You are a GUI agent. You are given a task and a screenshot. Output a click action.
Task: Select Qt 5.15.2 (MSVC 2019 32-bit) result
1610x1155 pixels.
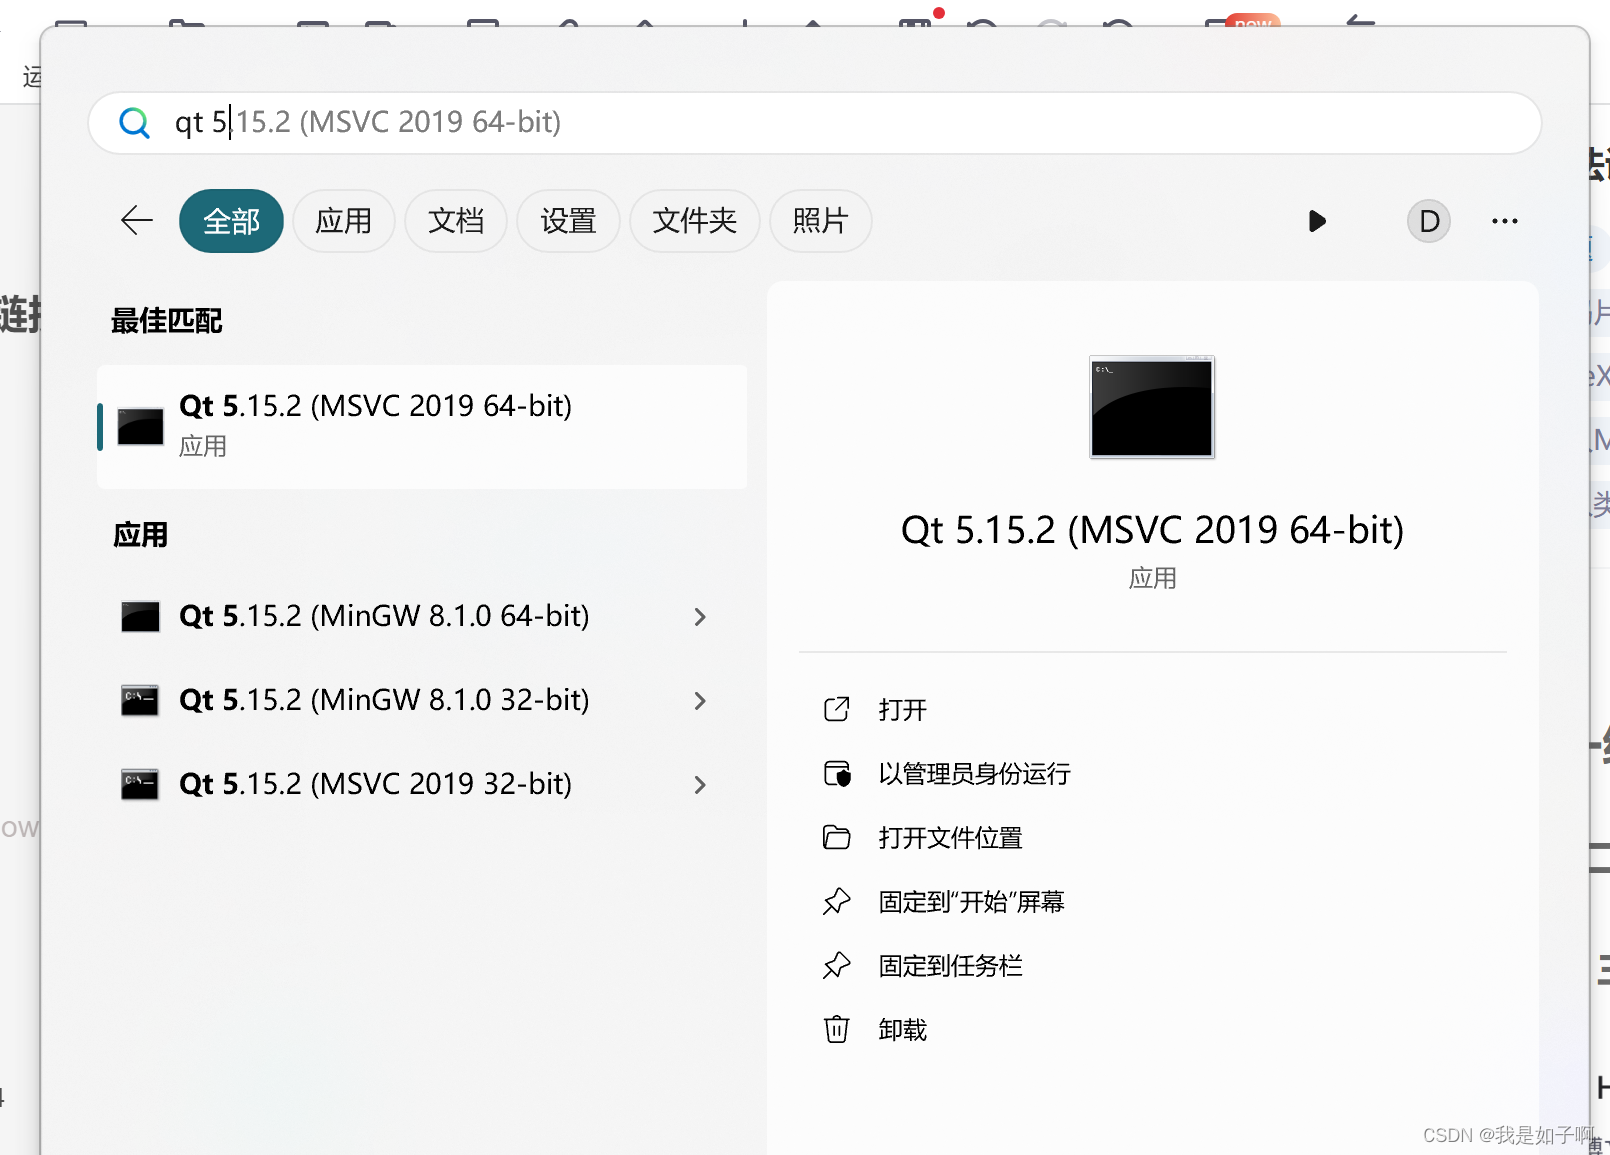coord(376,784)
